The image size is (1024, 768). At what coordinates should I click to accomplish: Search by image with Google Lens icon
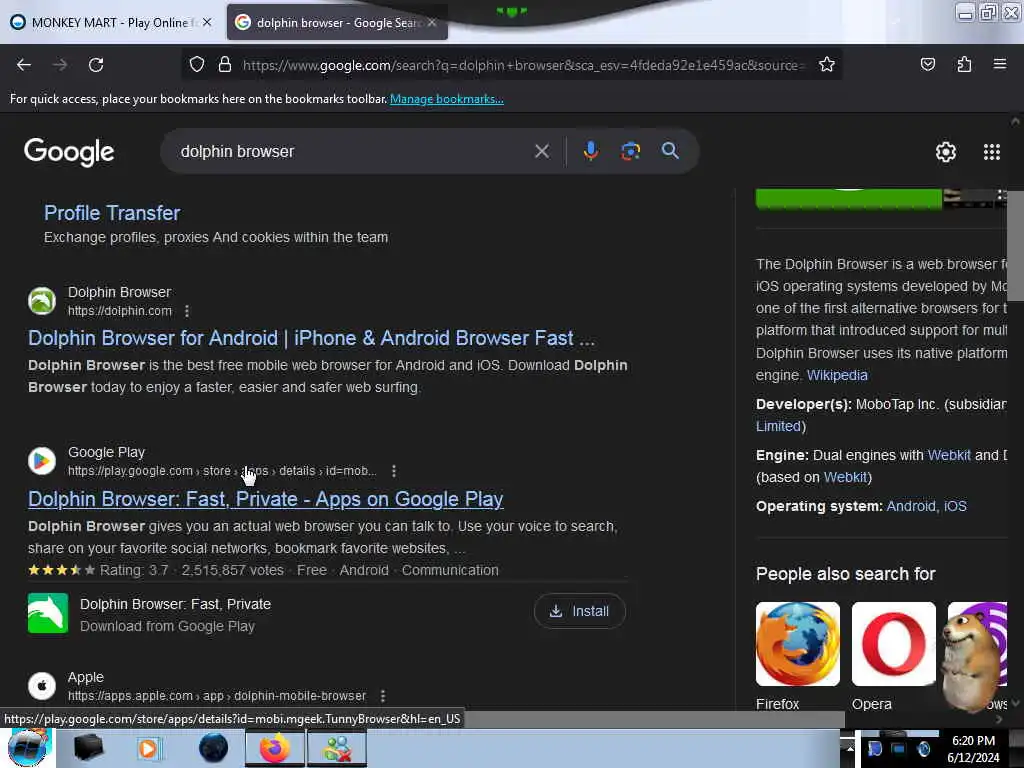(x=630, y=152)
